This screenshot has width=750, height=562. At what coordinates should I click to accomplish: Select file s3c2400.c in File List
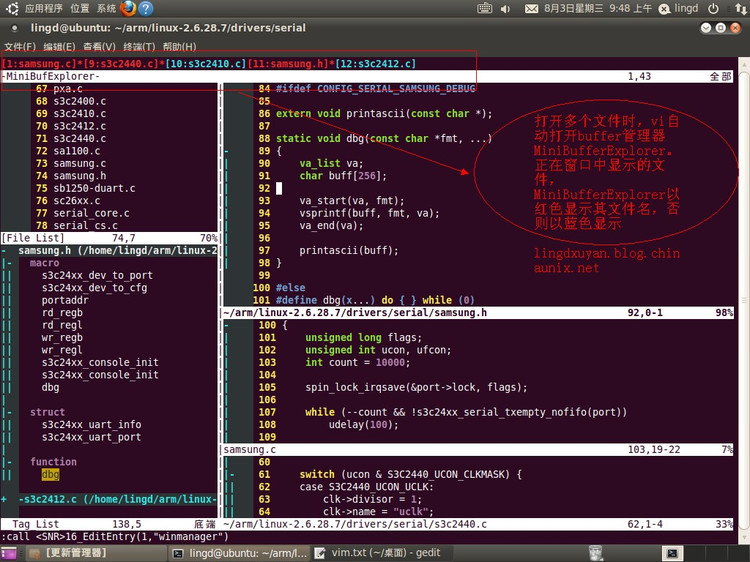coord(80,101)
